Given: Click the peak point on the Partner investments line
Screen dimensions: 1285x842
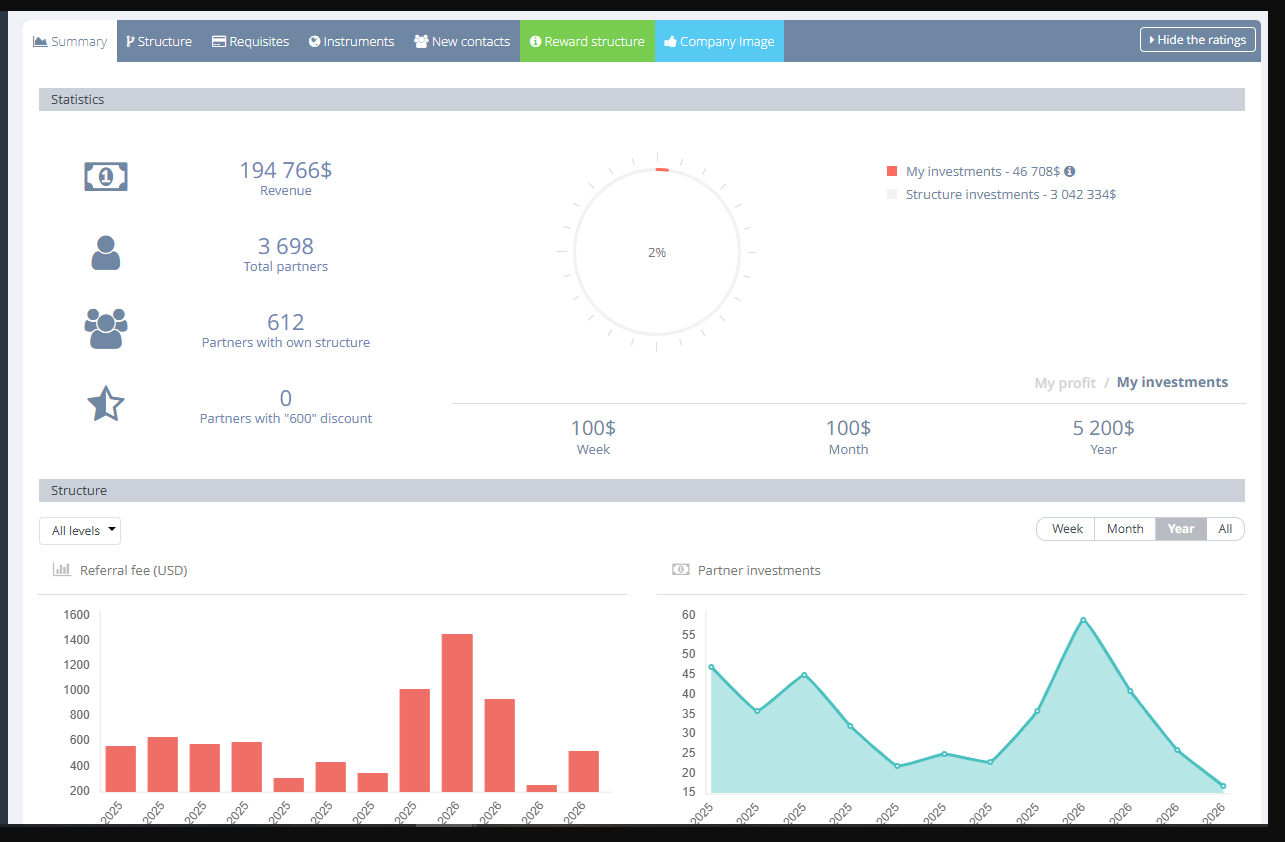Looking at the screenshot, I should click(x=1083, y=620).
